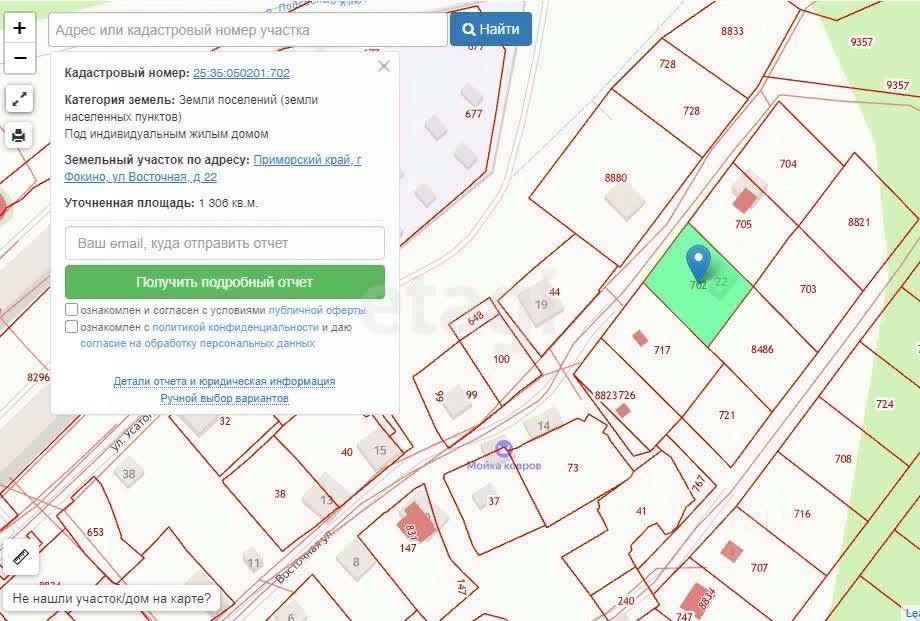Image resolution: width=920 pixels, height=621 pixels.
Task: Click Ручной выбор вариантов link
Action: 224,398
